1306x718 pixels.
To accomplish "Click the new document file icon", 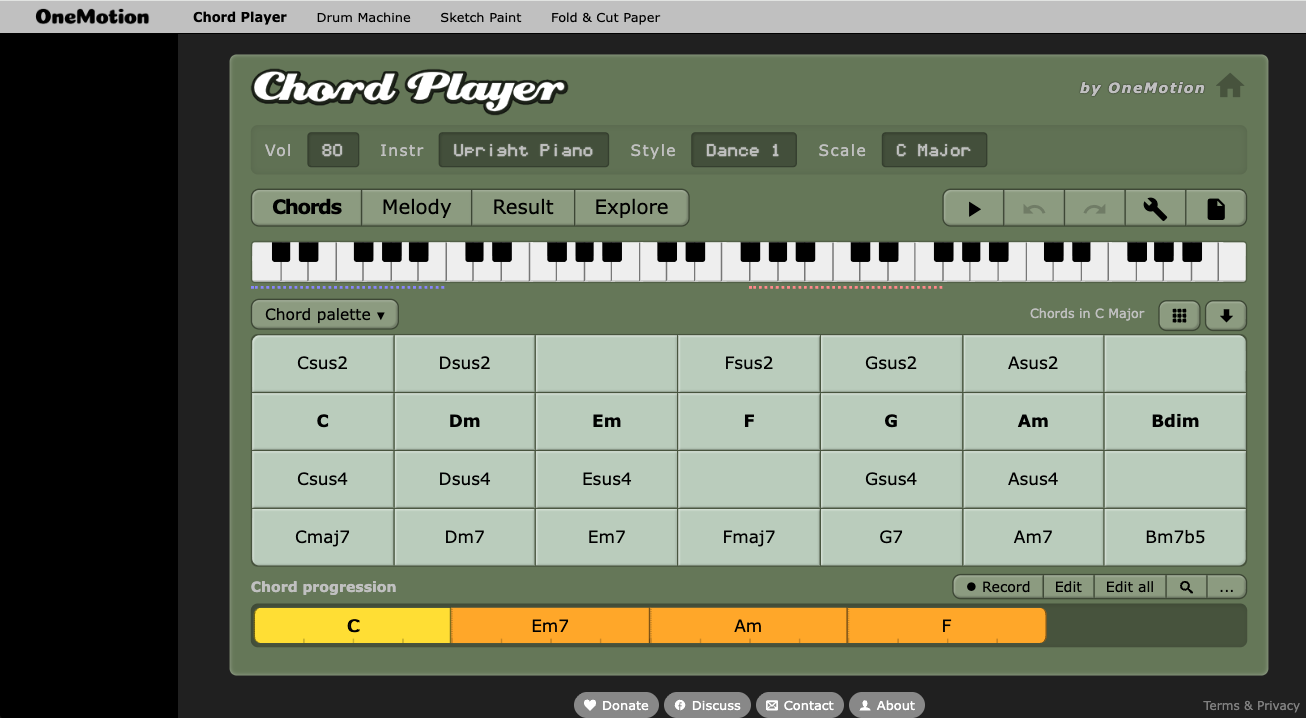I will 1216,209.
